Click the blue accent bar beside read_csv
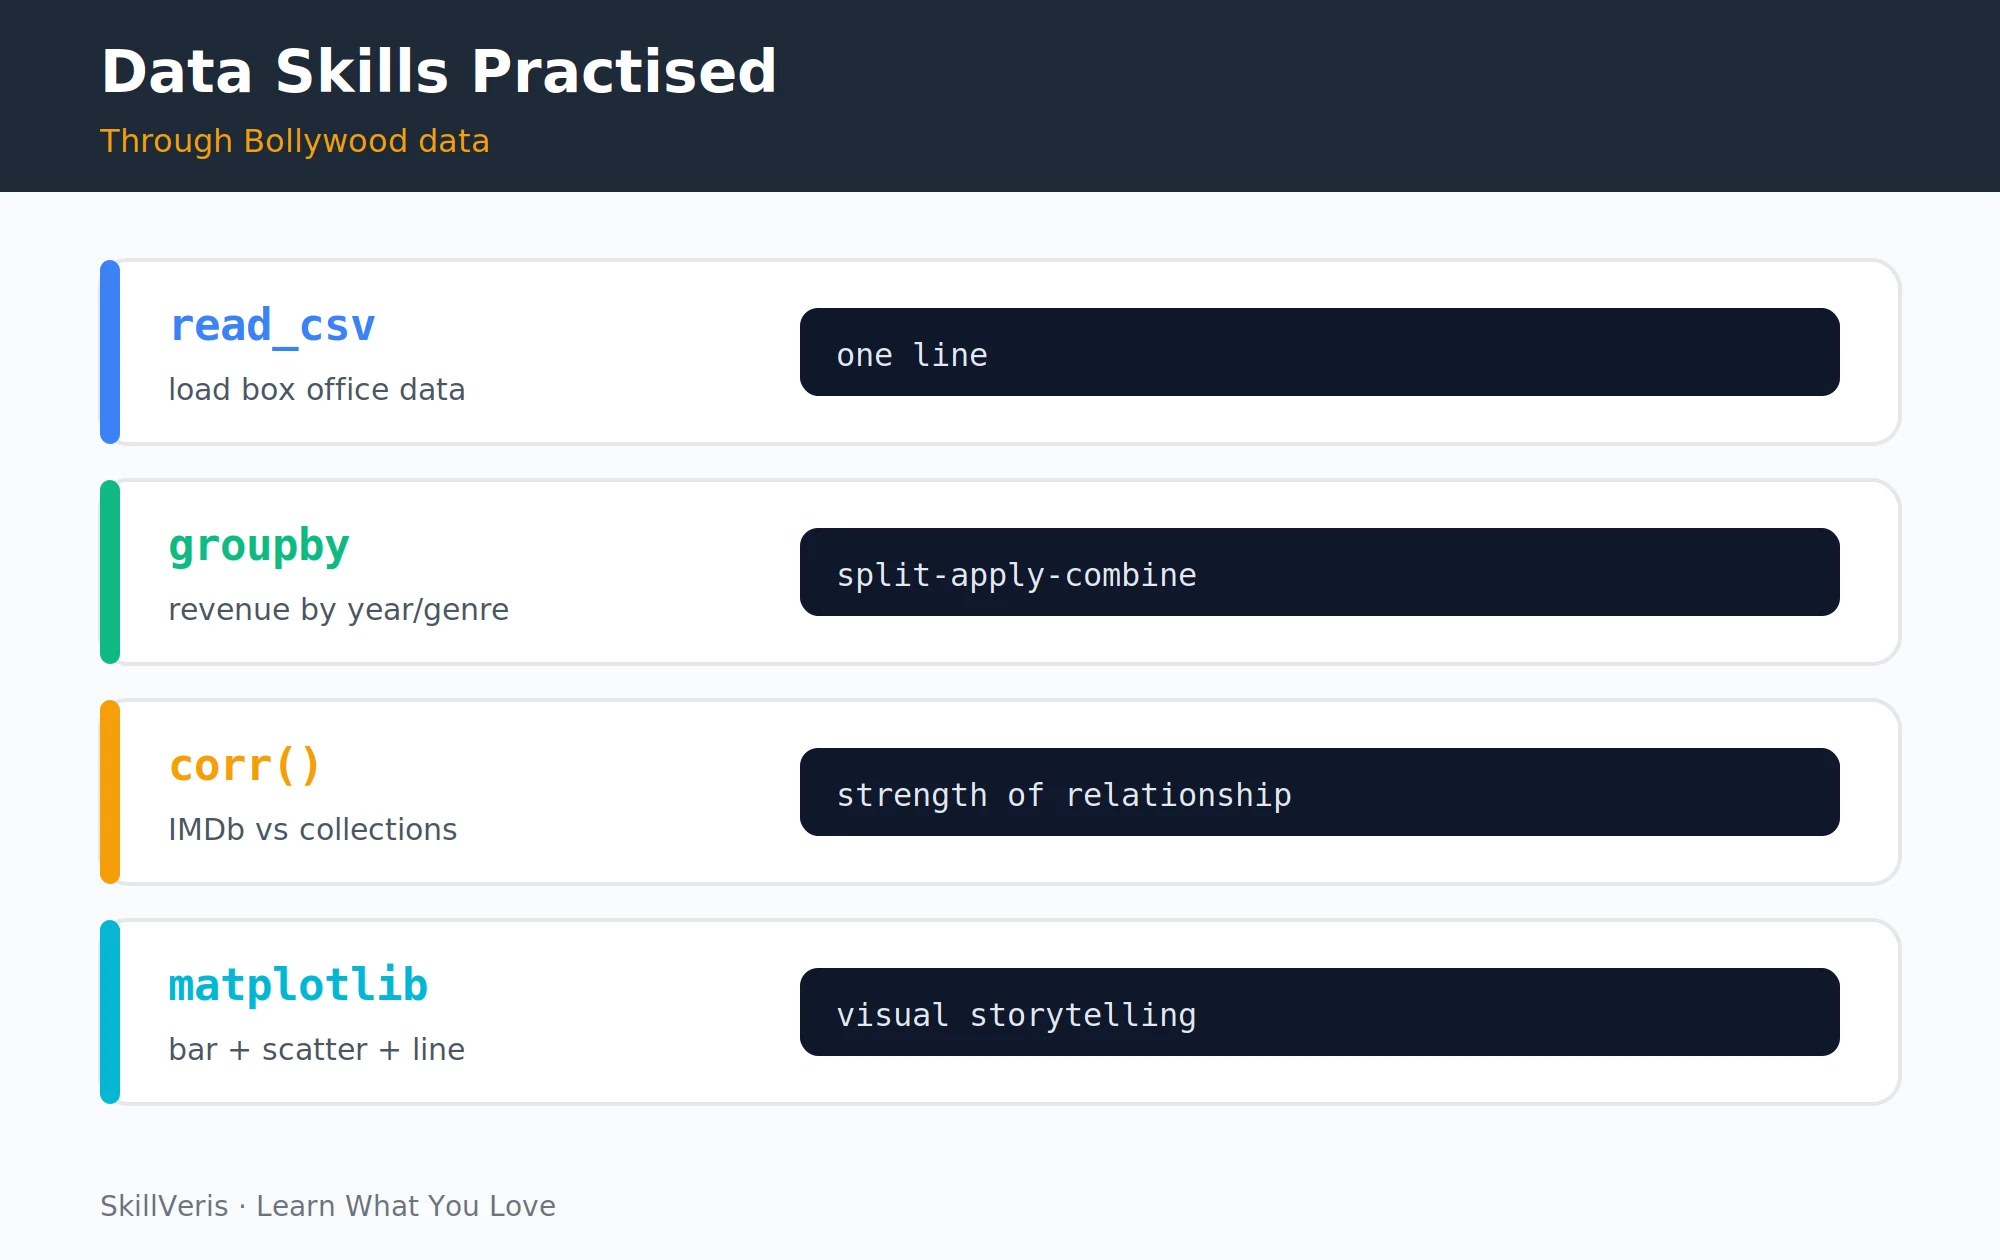Screen dimensions: 2000x1260 110,352
